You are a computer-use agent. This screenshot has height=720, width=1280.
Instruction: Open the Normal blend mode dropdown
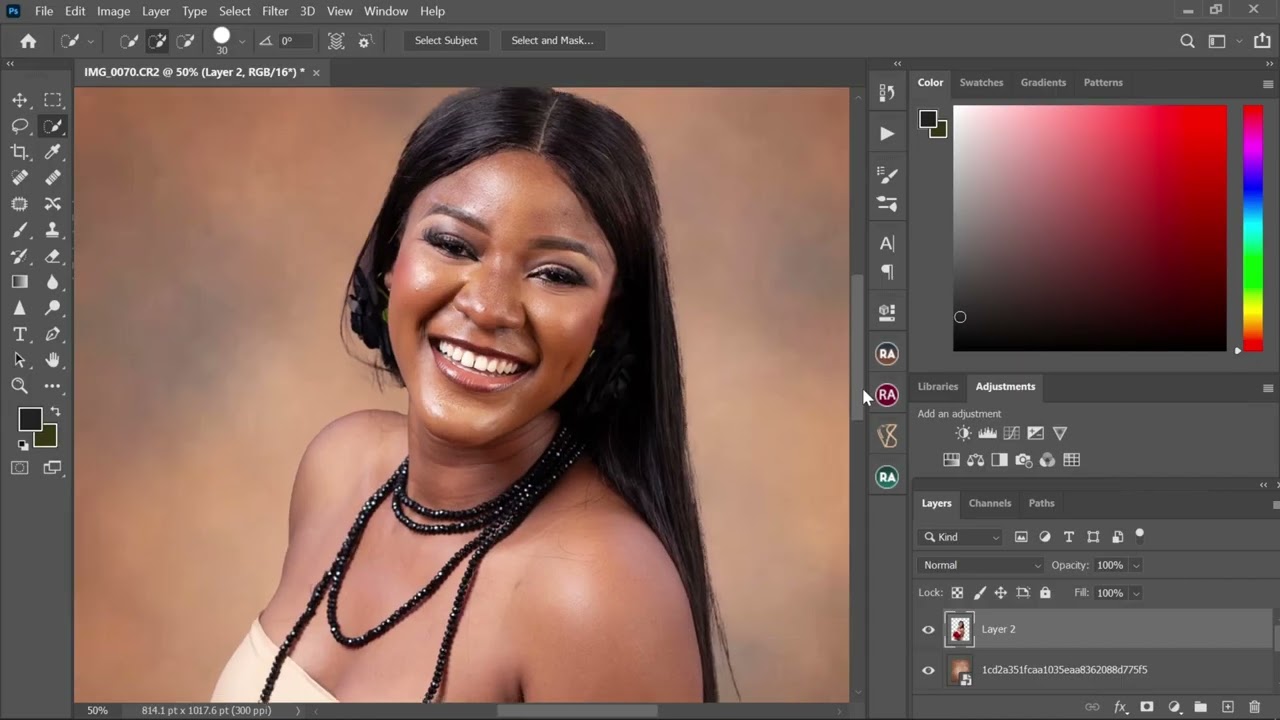click(x=981, y=565)
